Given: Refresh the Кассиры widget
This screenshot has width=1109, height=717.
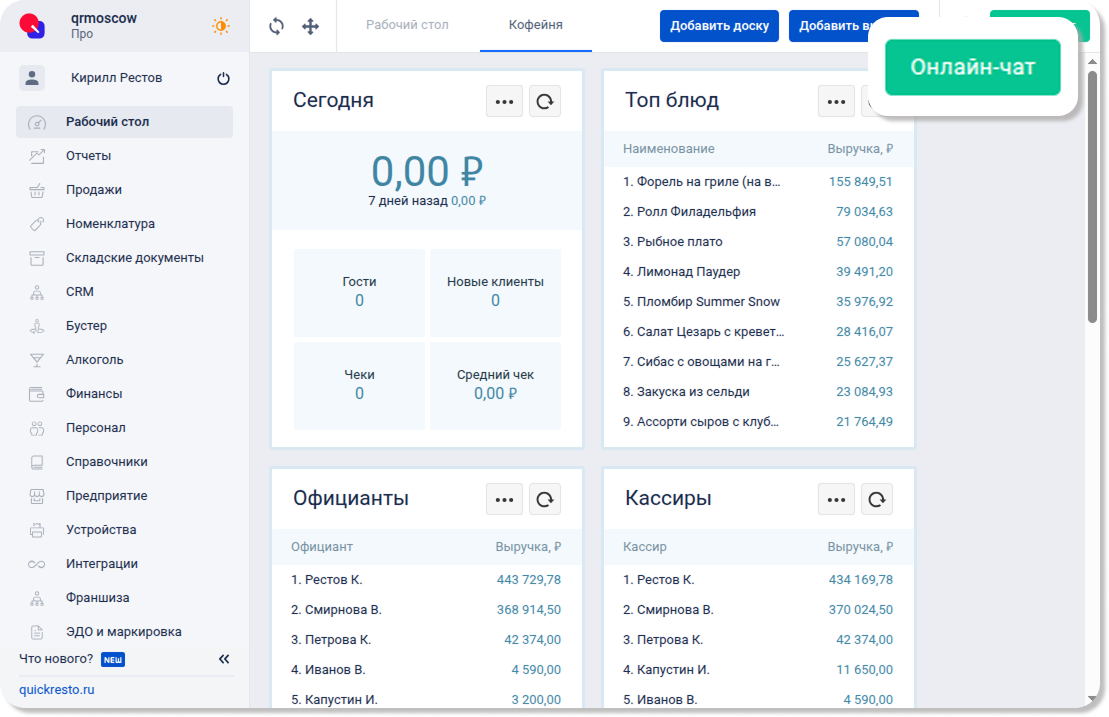Looking at the screenshot, I should pyautogui.click(x=877, y=499).
